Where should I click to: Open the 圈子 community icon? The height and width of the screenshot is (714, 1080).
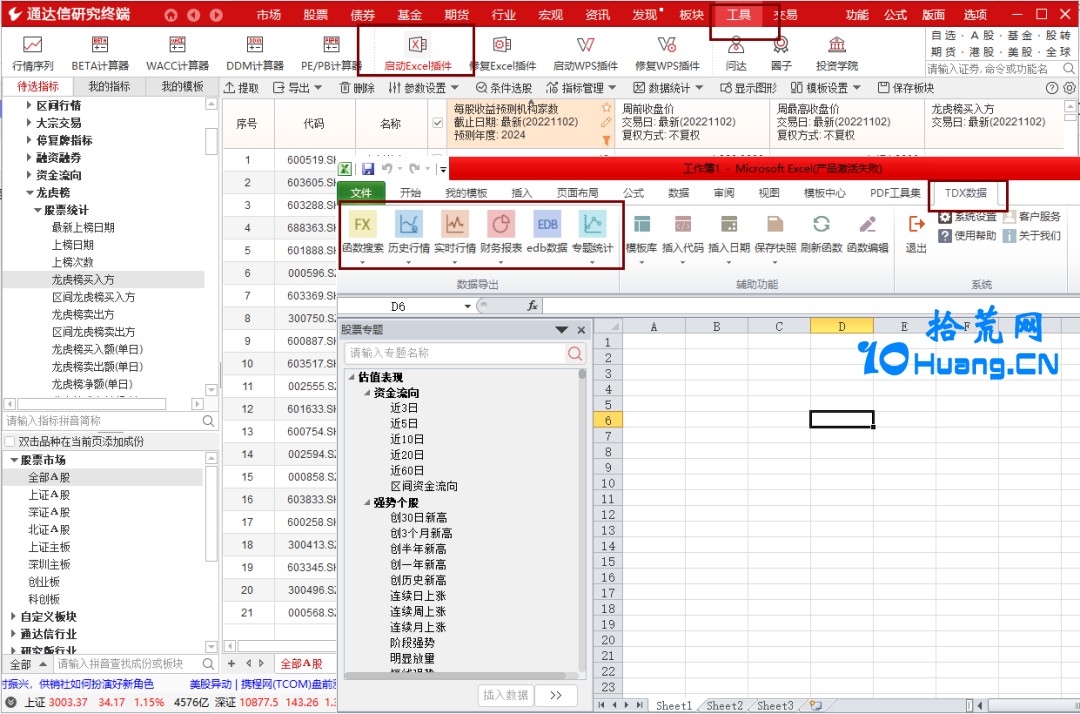tap(780, 45)
